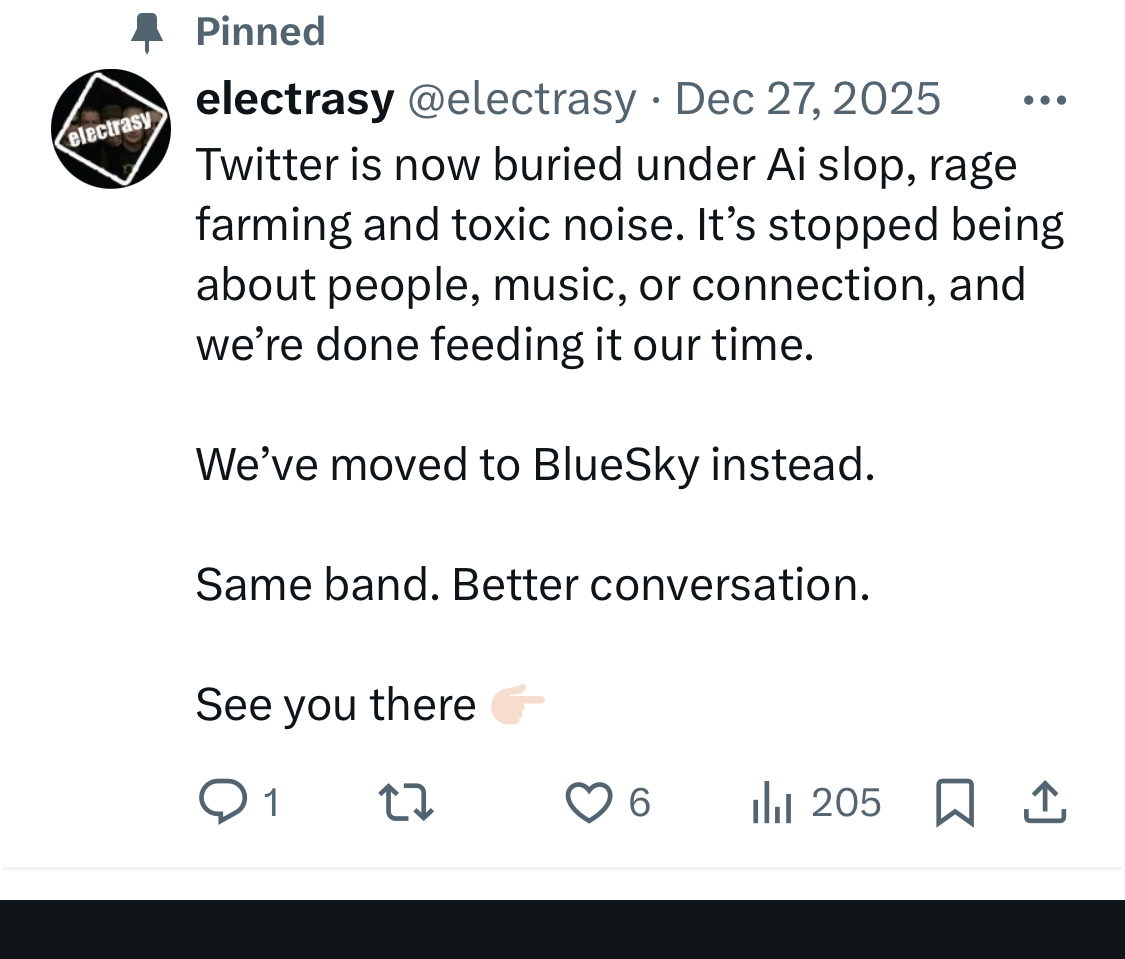The width and height of the screenshot is (1125, 959).
Task: Open electrasy's profile picture
Action: 111,129
